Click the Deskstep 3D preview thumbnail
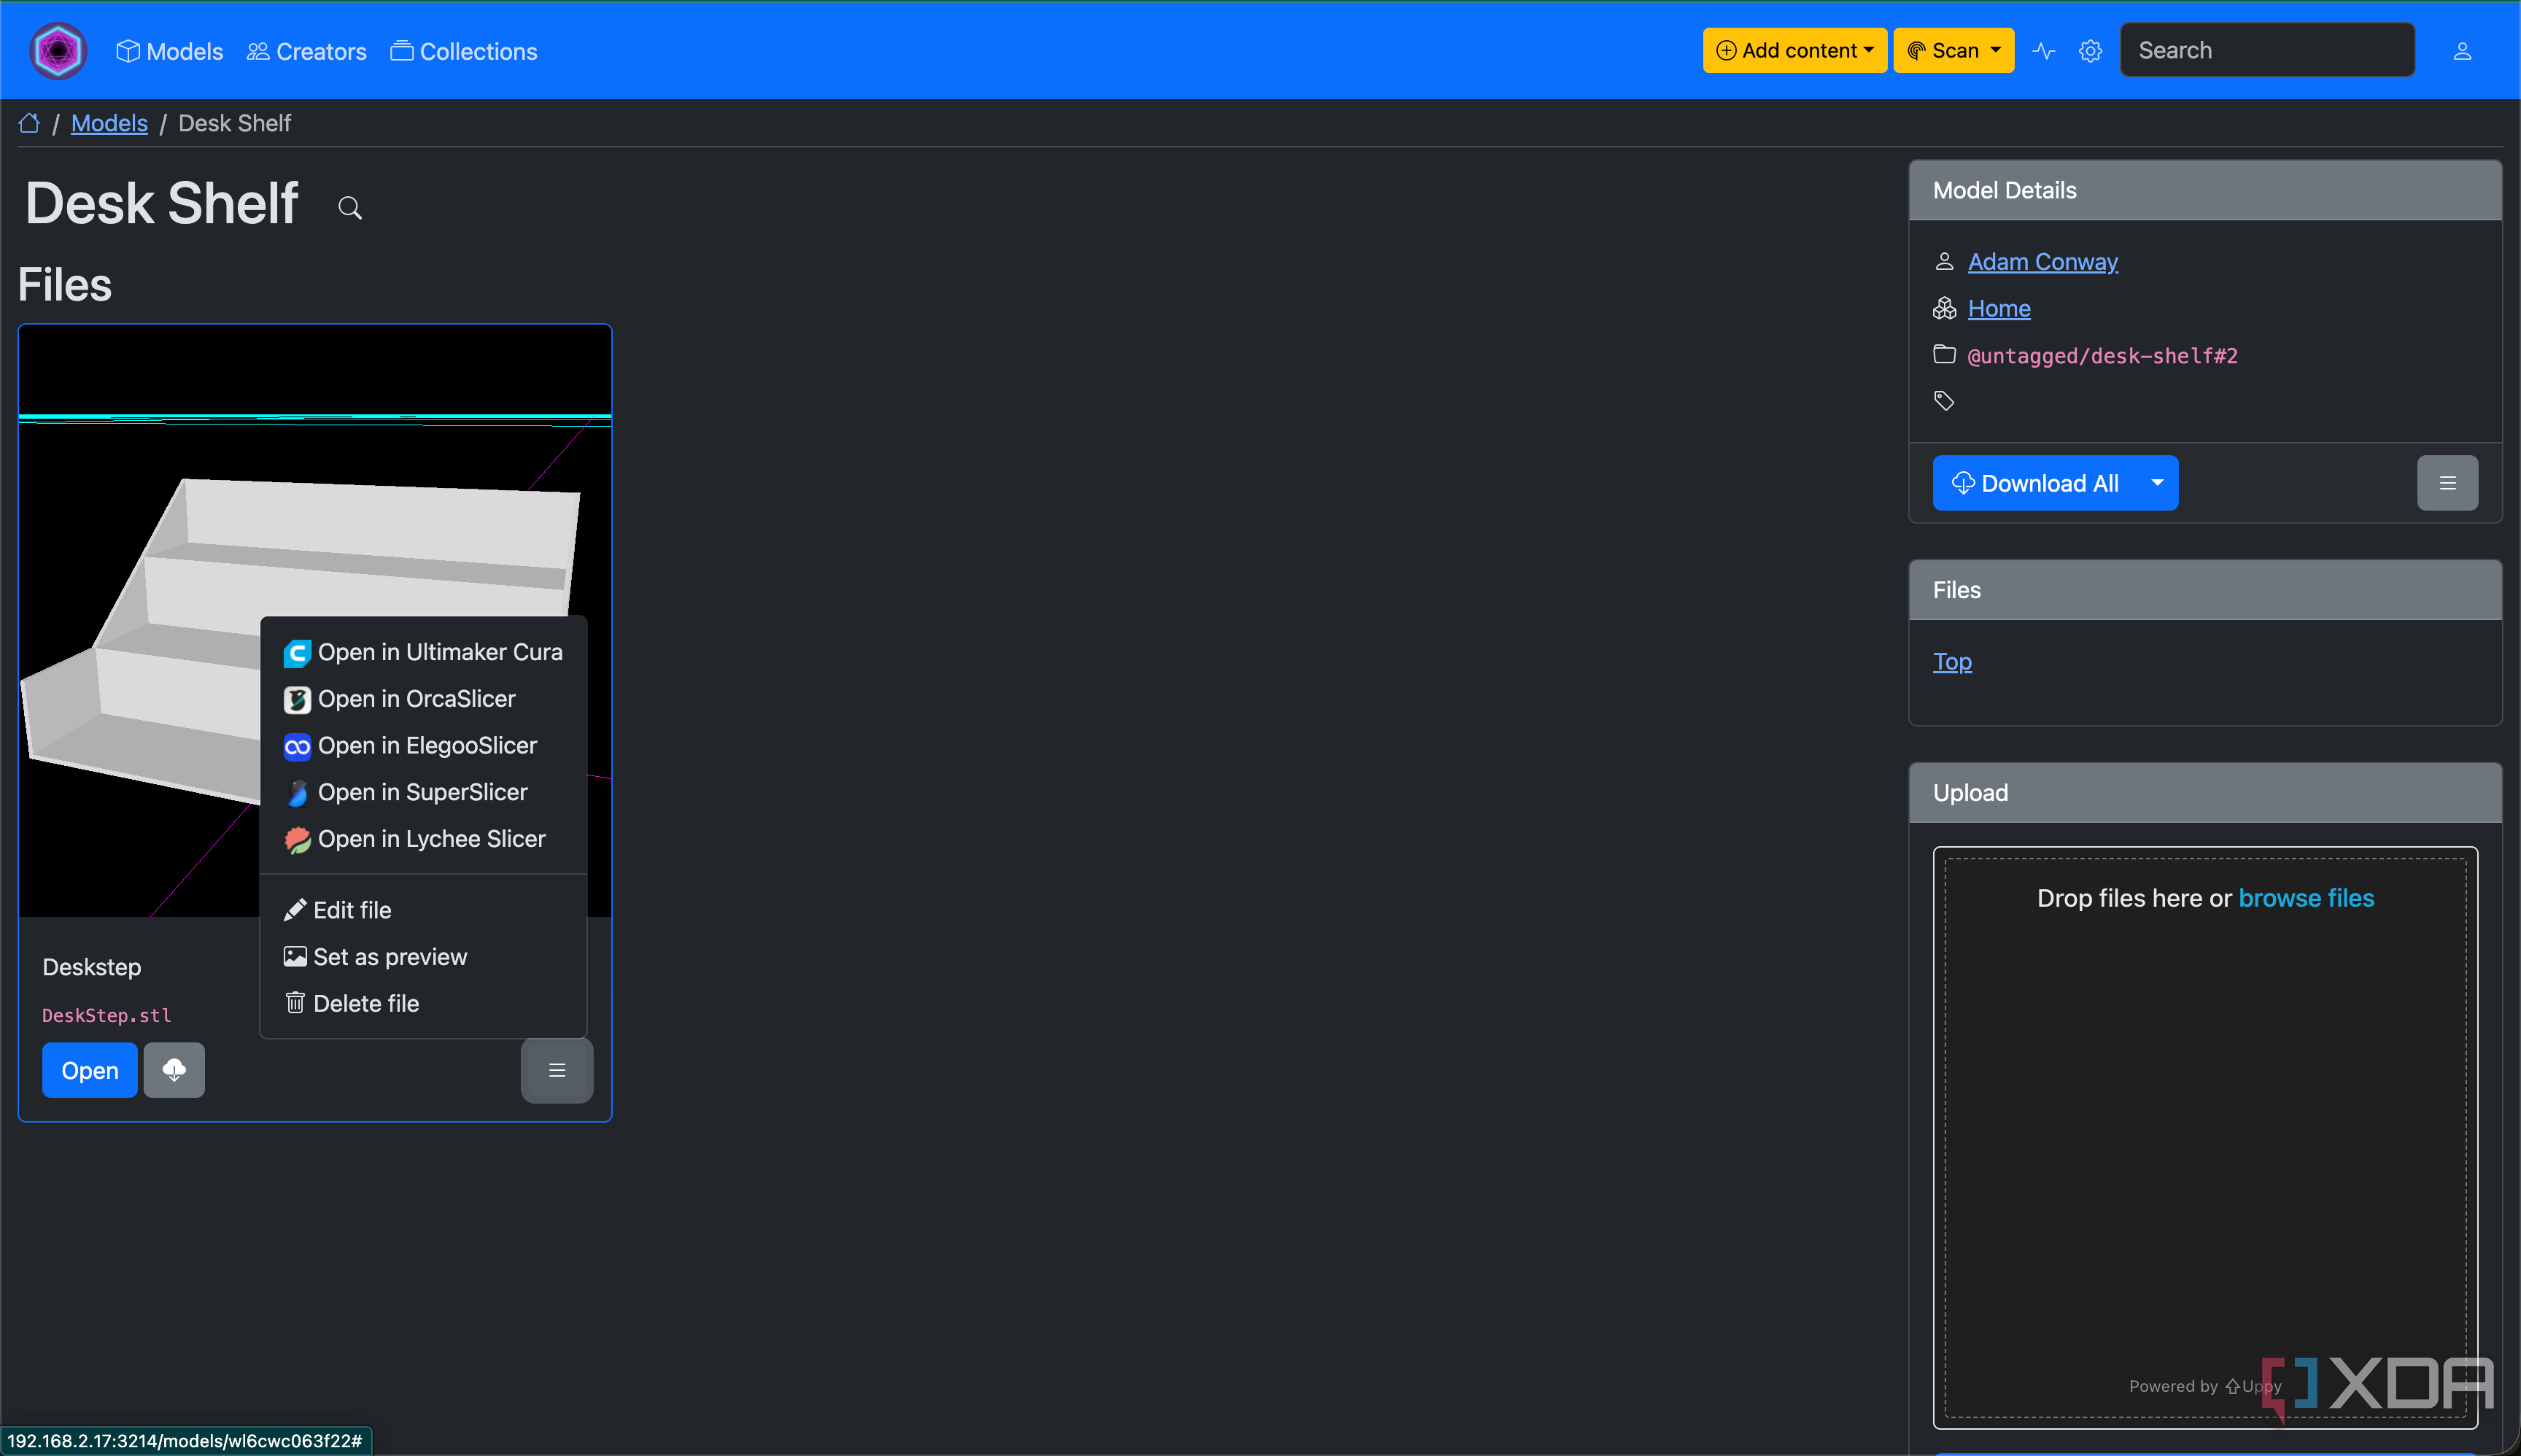Image resolution: width=2521 pixels, height=1456 pixels. 315,620
